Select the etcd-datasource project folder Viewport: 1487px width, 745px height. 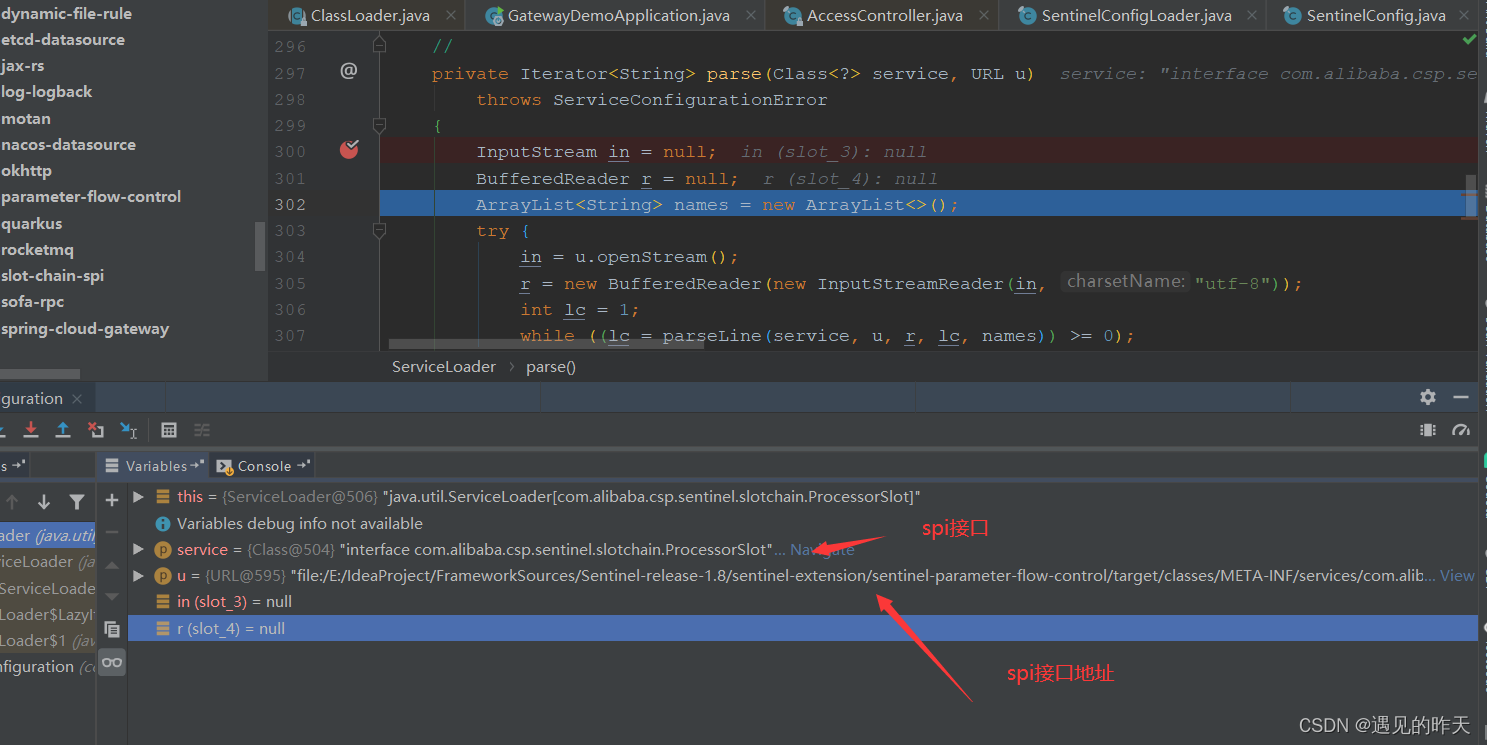(x=63, y=39)
